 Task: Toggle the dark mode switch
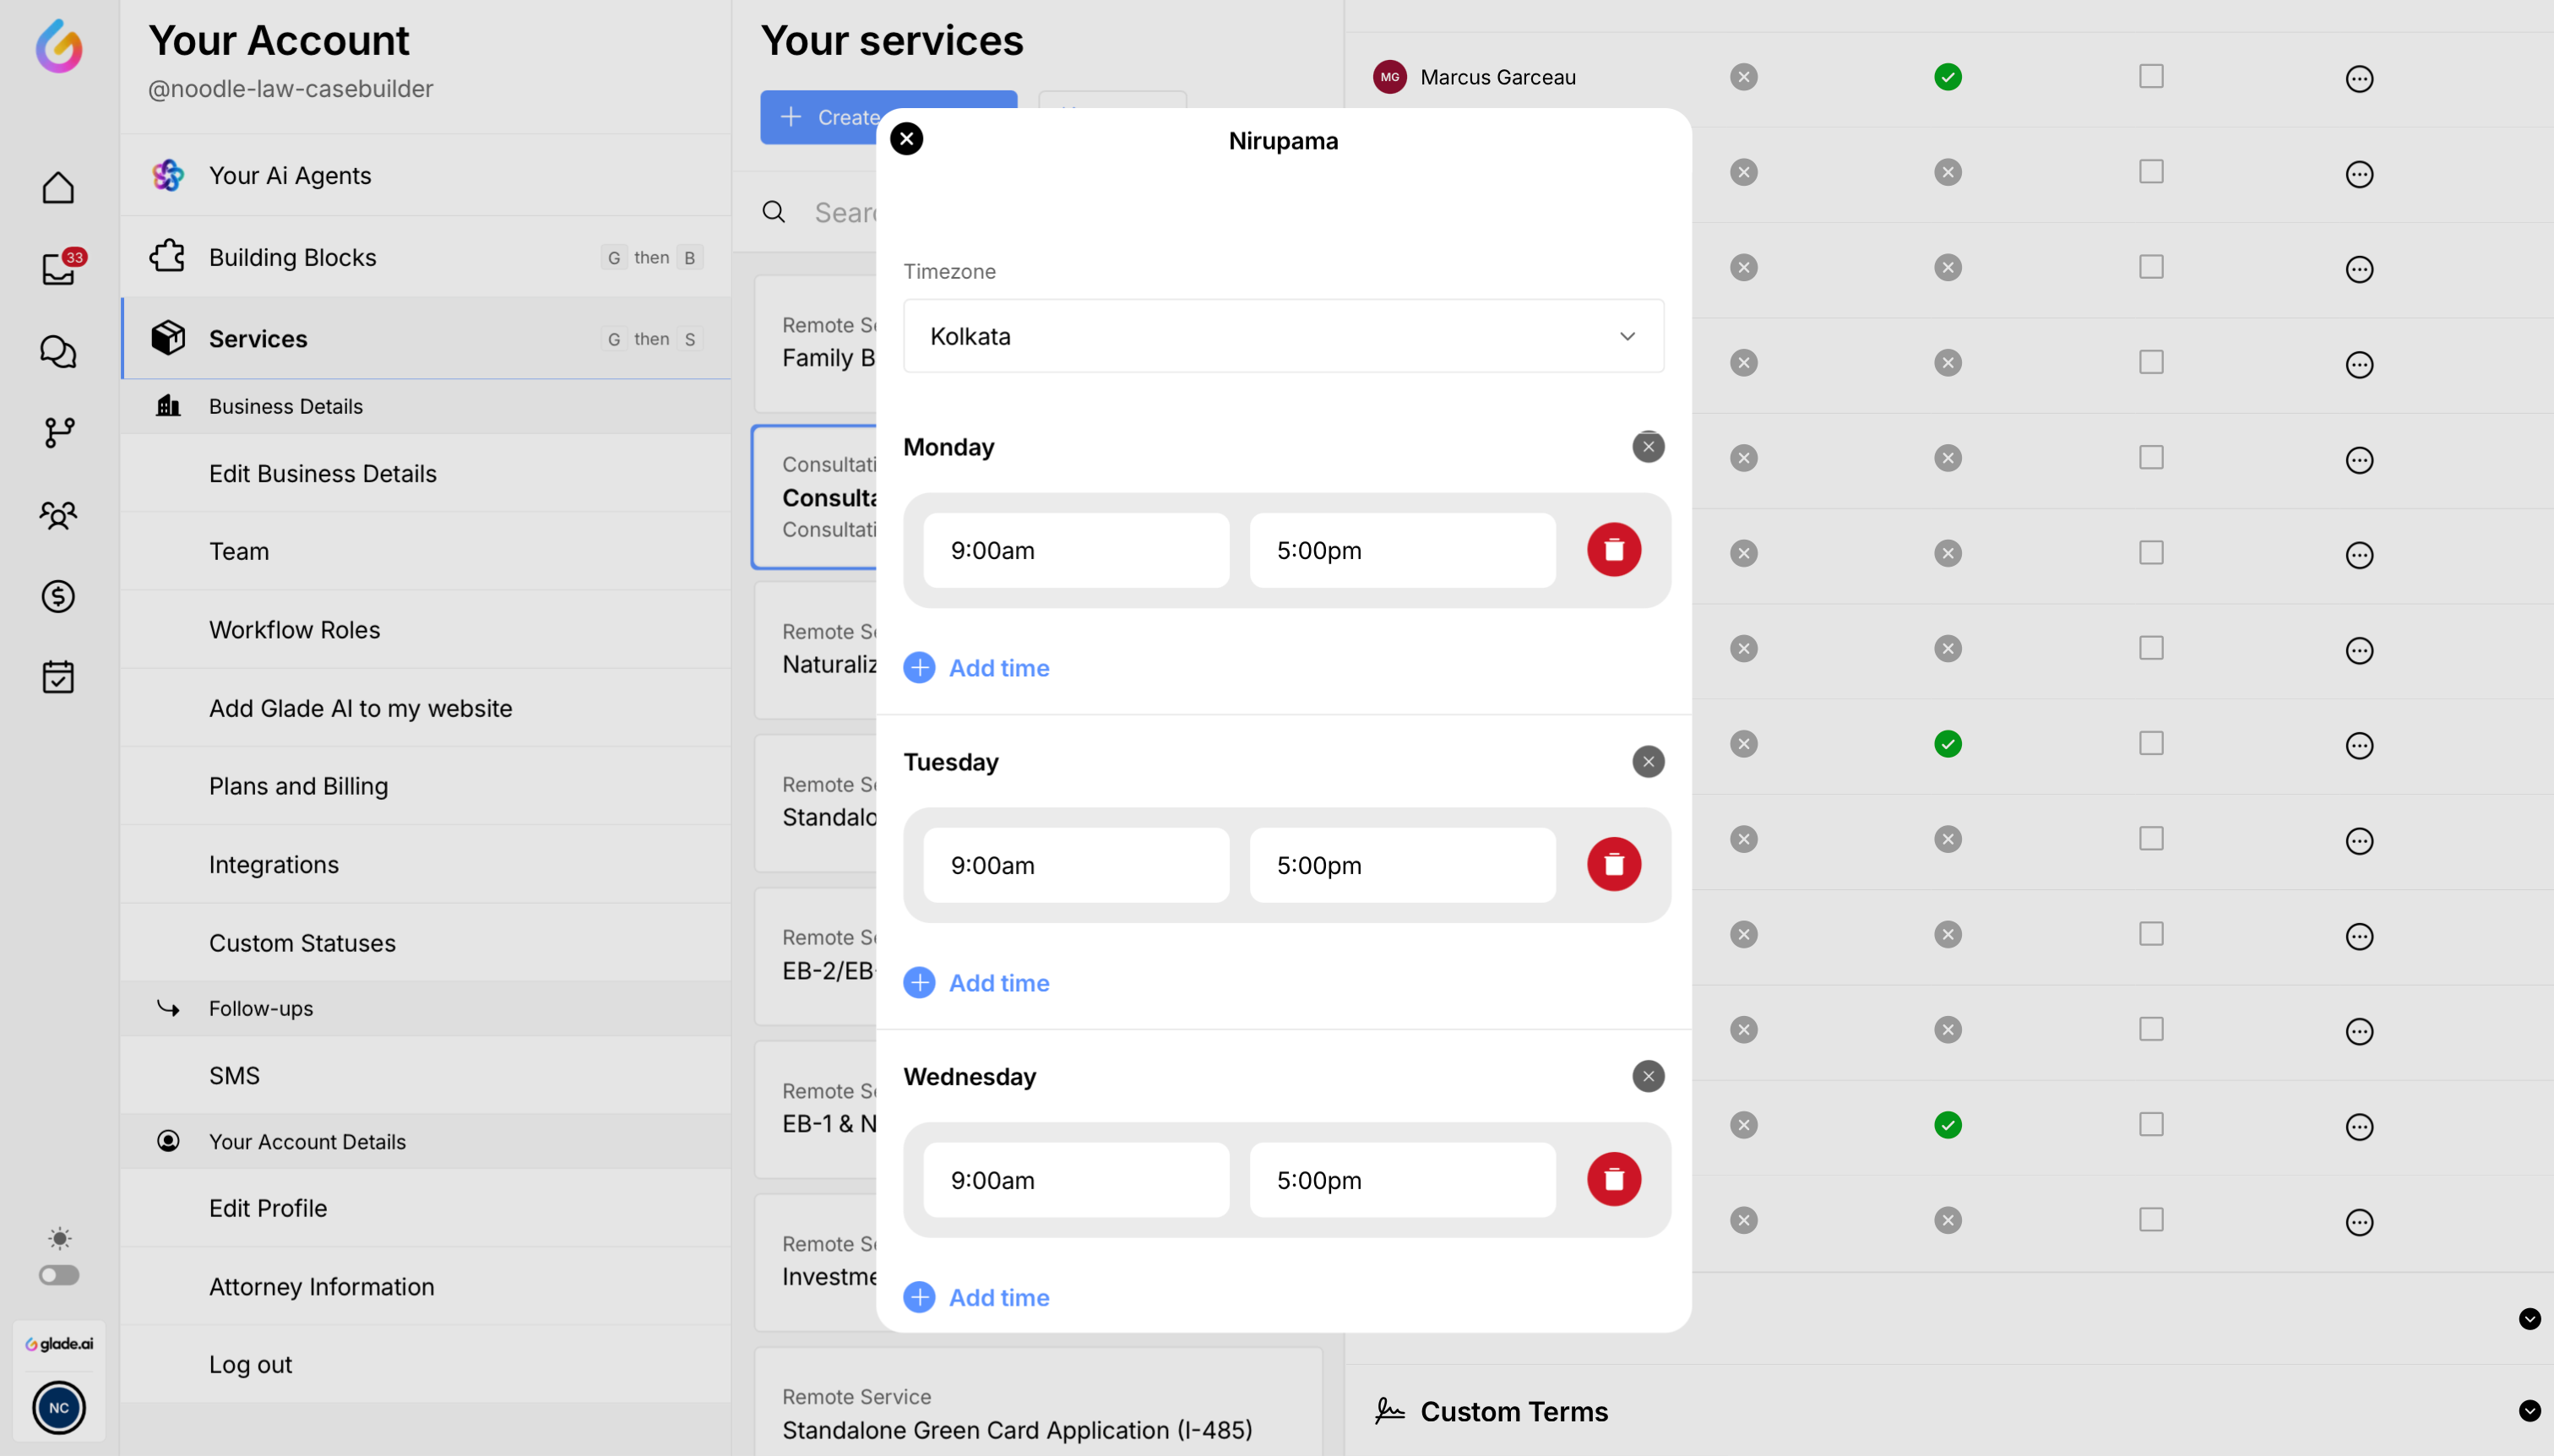[x=59, y=1274]
